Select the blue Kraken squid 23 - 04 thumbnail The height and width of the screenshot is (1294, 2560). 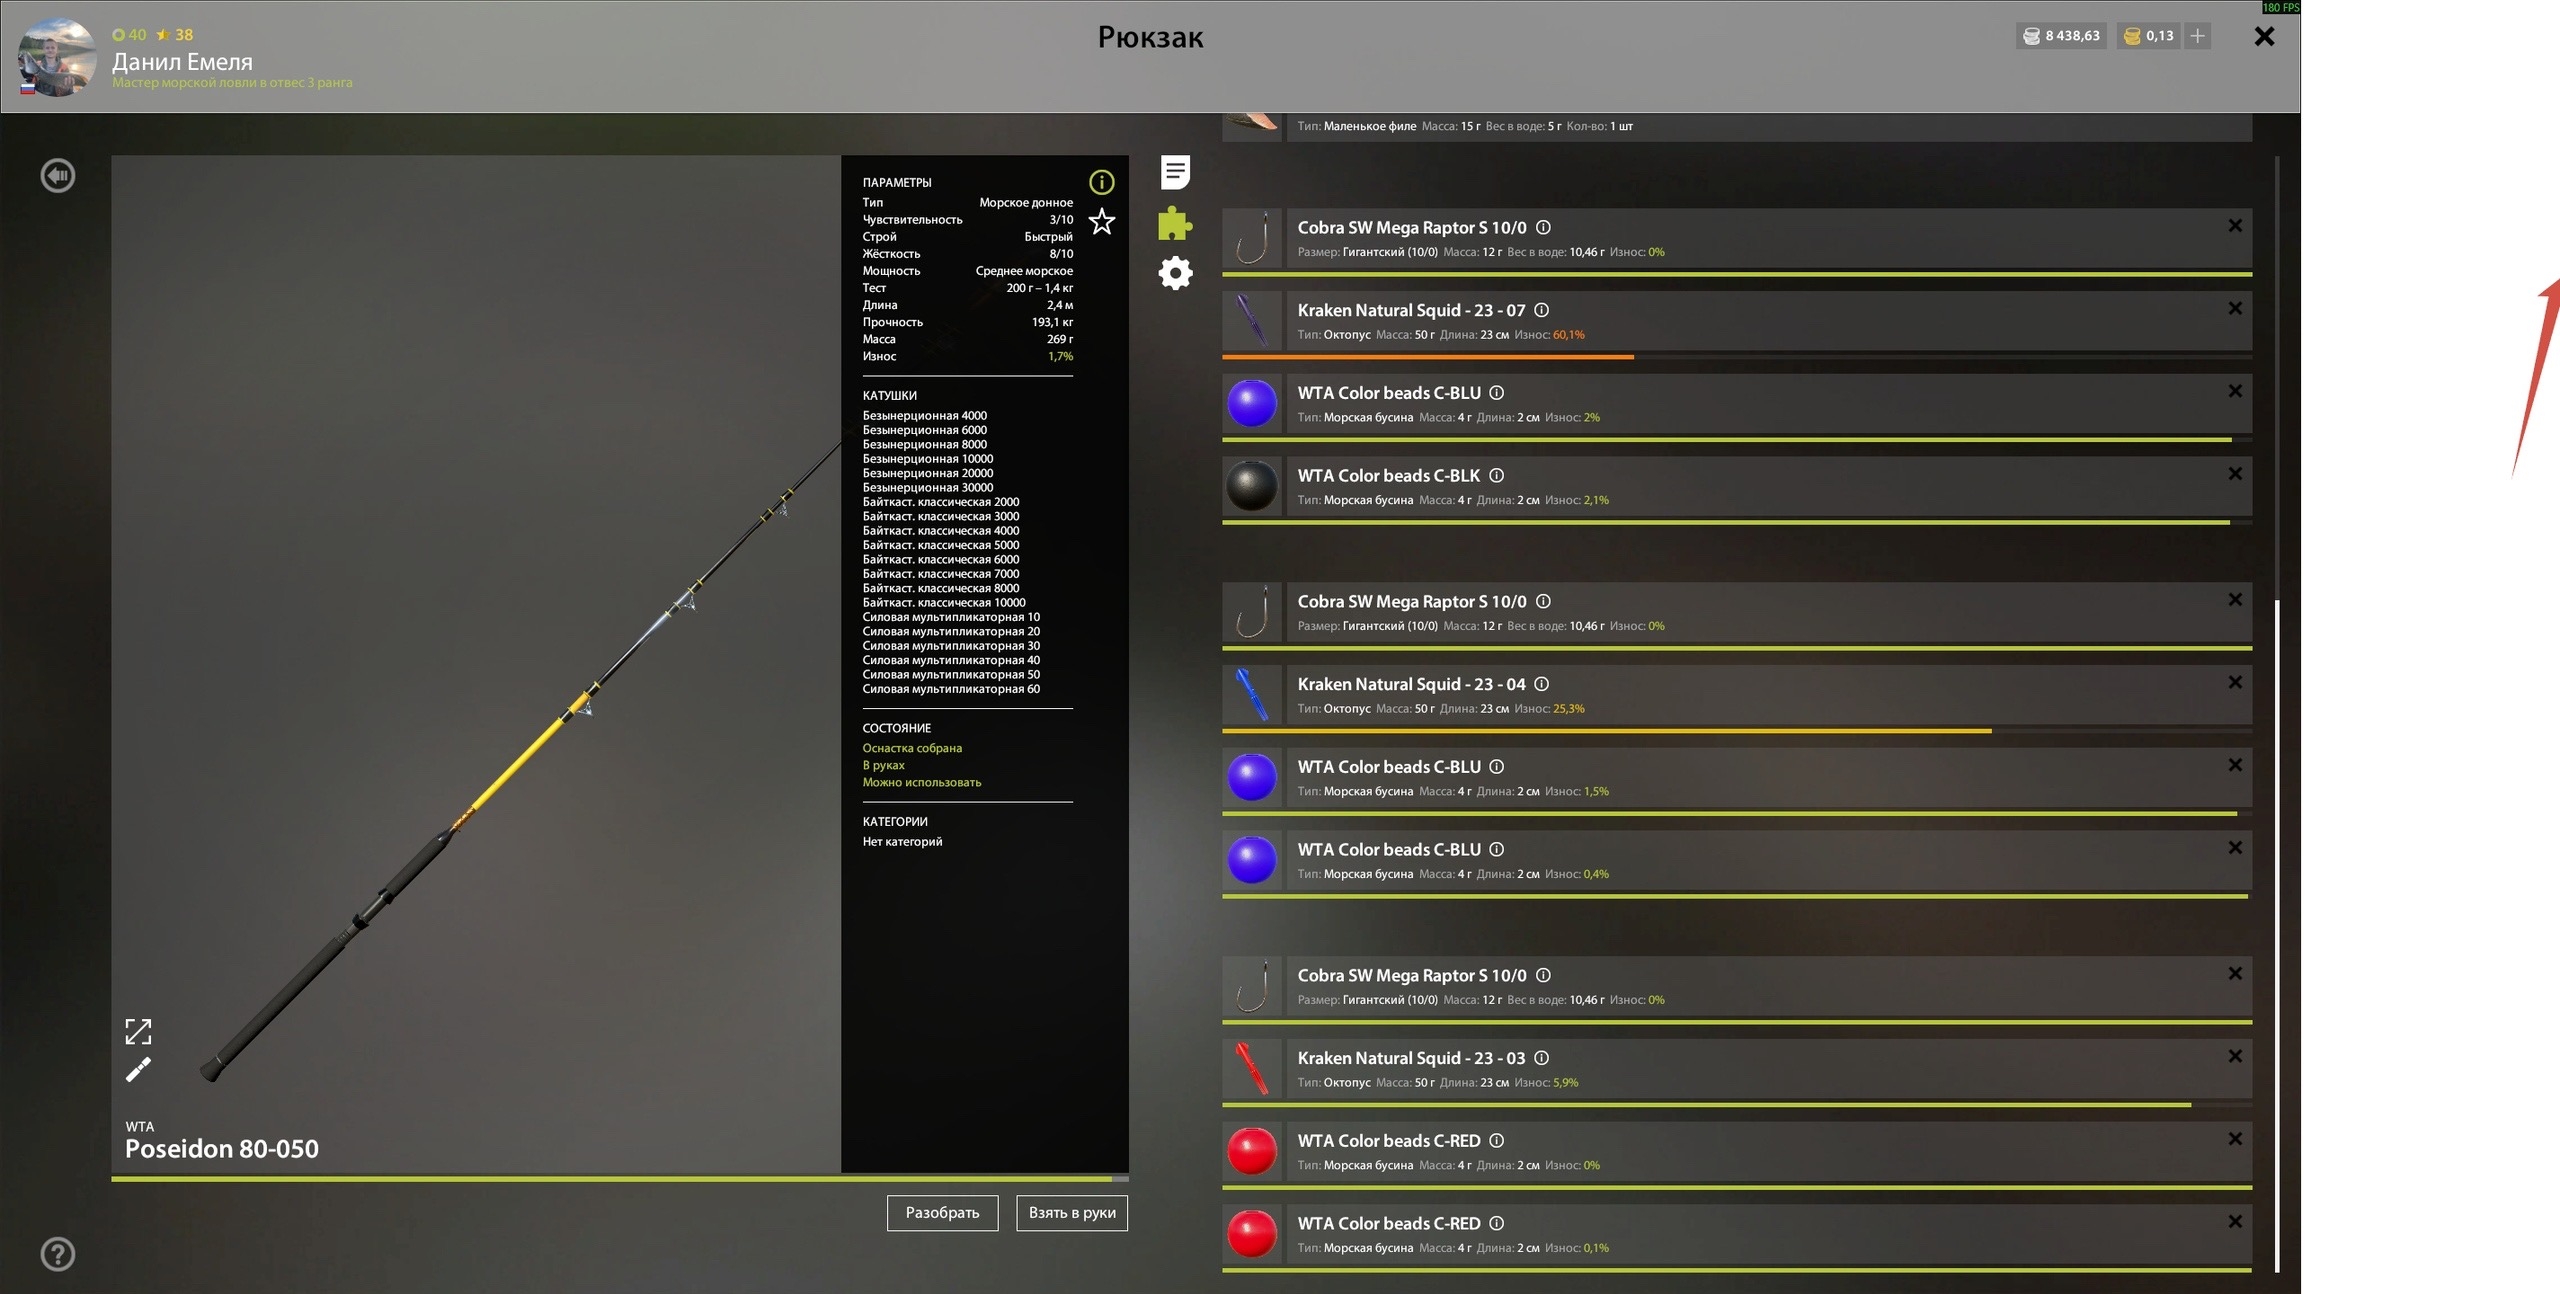(x=1252, y=694)
